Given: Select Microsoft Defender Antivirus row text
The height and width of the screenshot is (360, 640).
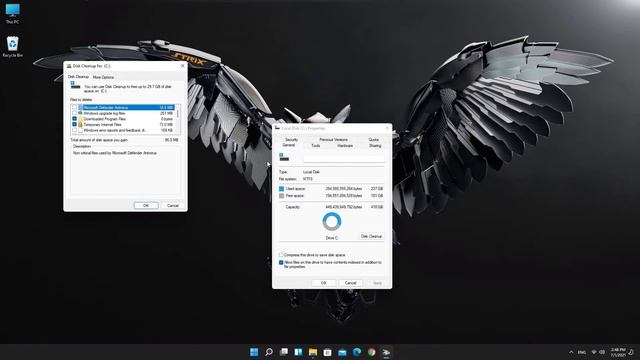Looking at the screenshot, I should click(x=106, y=107).
